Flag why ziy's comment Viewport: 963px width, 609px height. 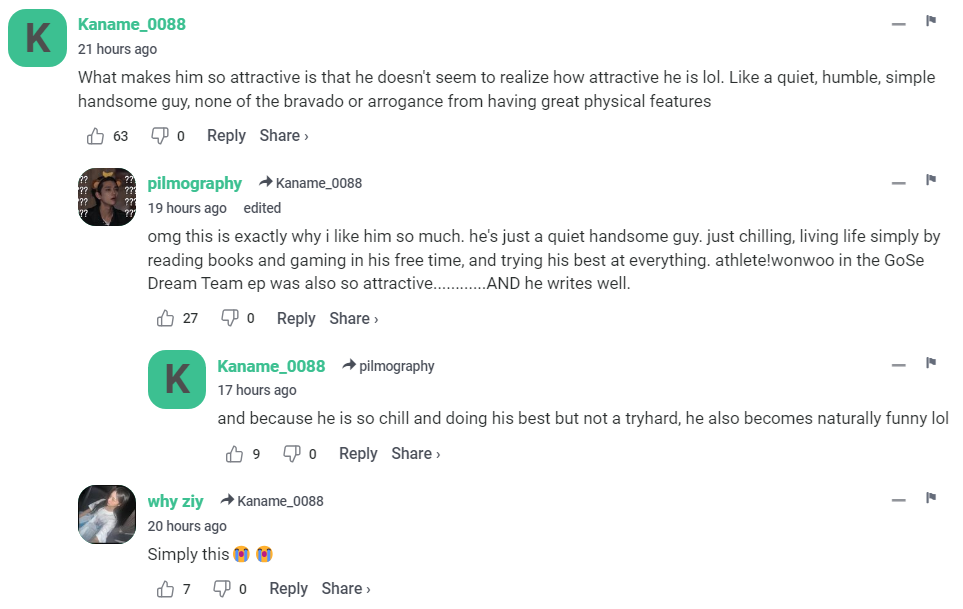click(931, 498)
